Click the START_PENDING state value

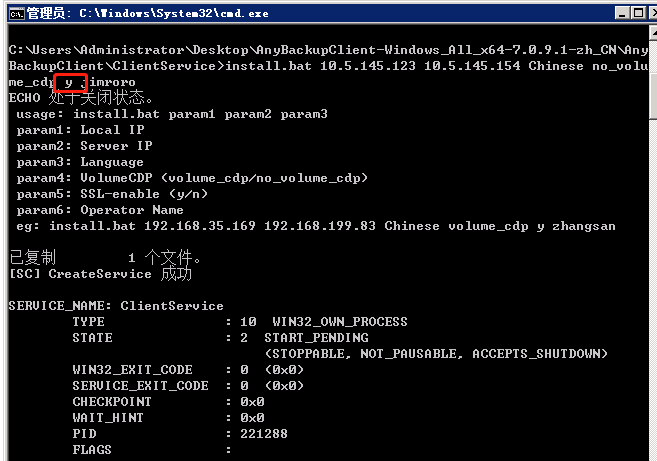point(316,338)
